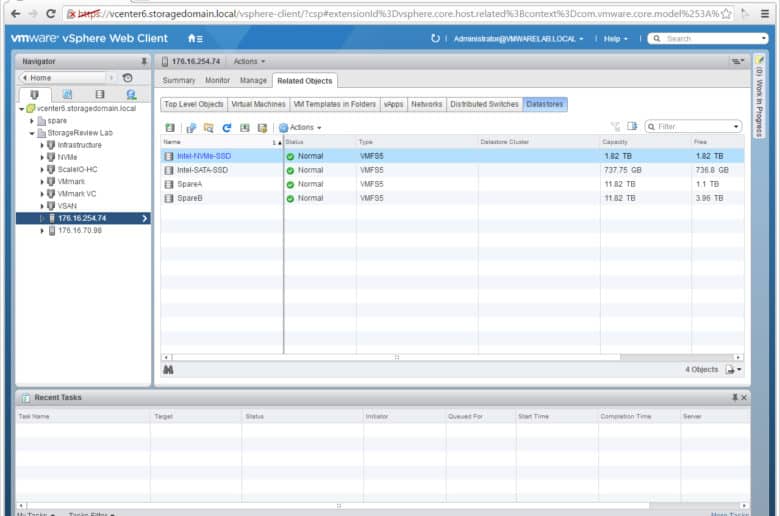Expand the Infrastructure cluster node

point(42,145)
